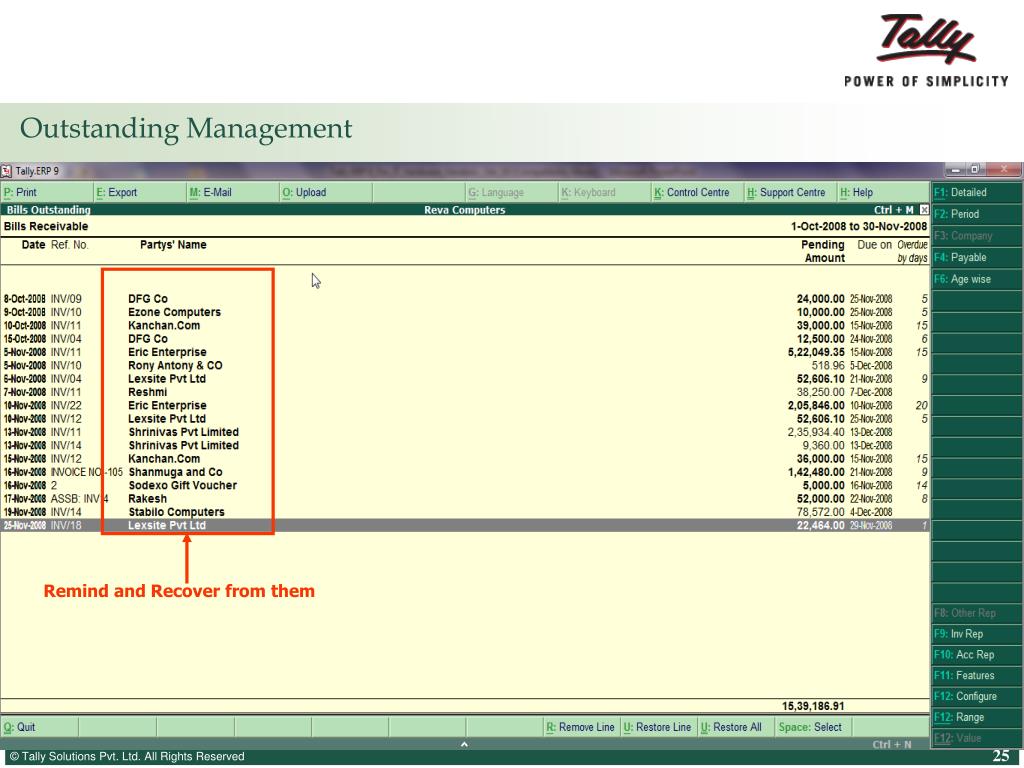Open K: Control Centre
The image size is (1024, 768).
point(698,193)
